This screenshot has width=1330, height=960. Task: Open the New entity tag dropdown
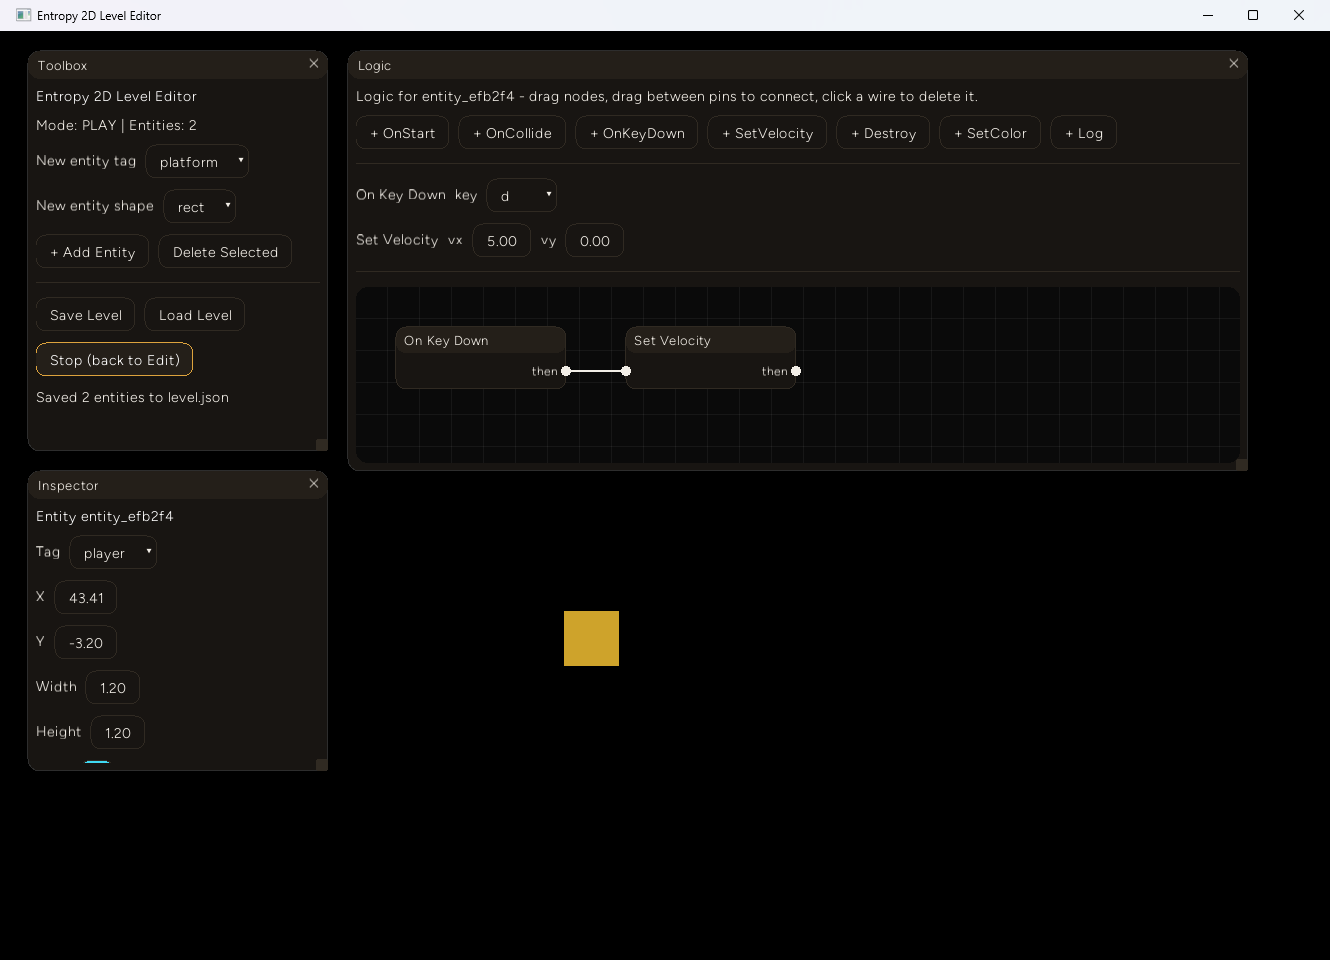coord(197,162)
